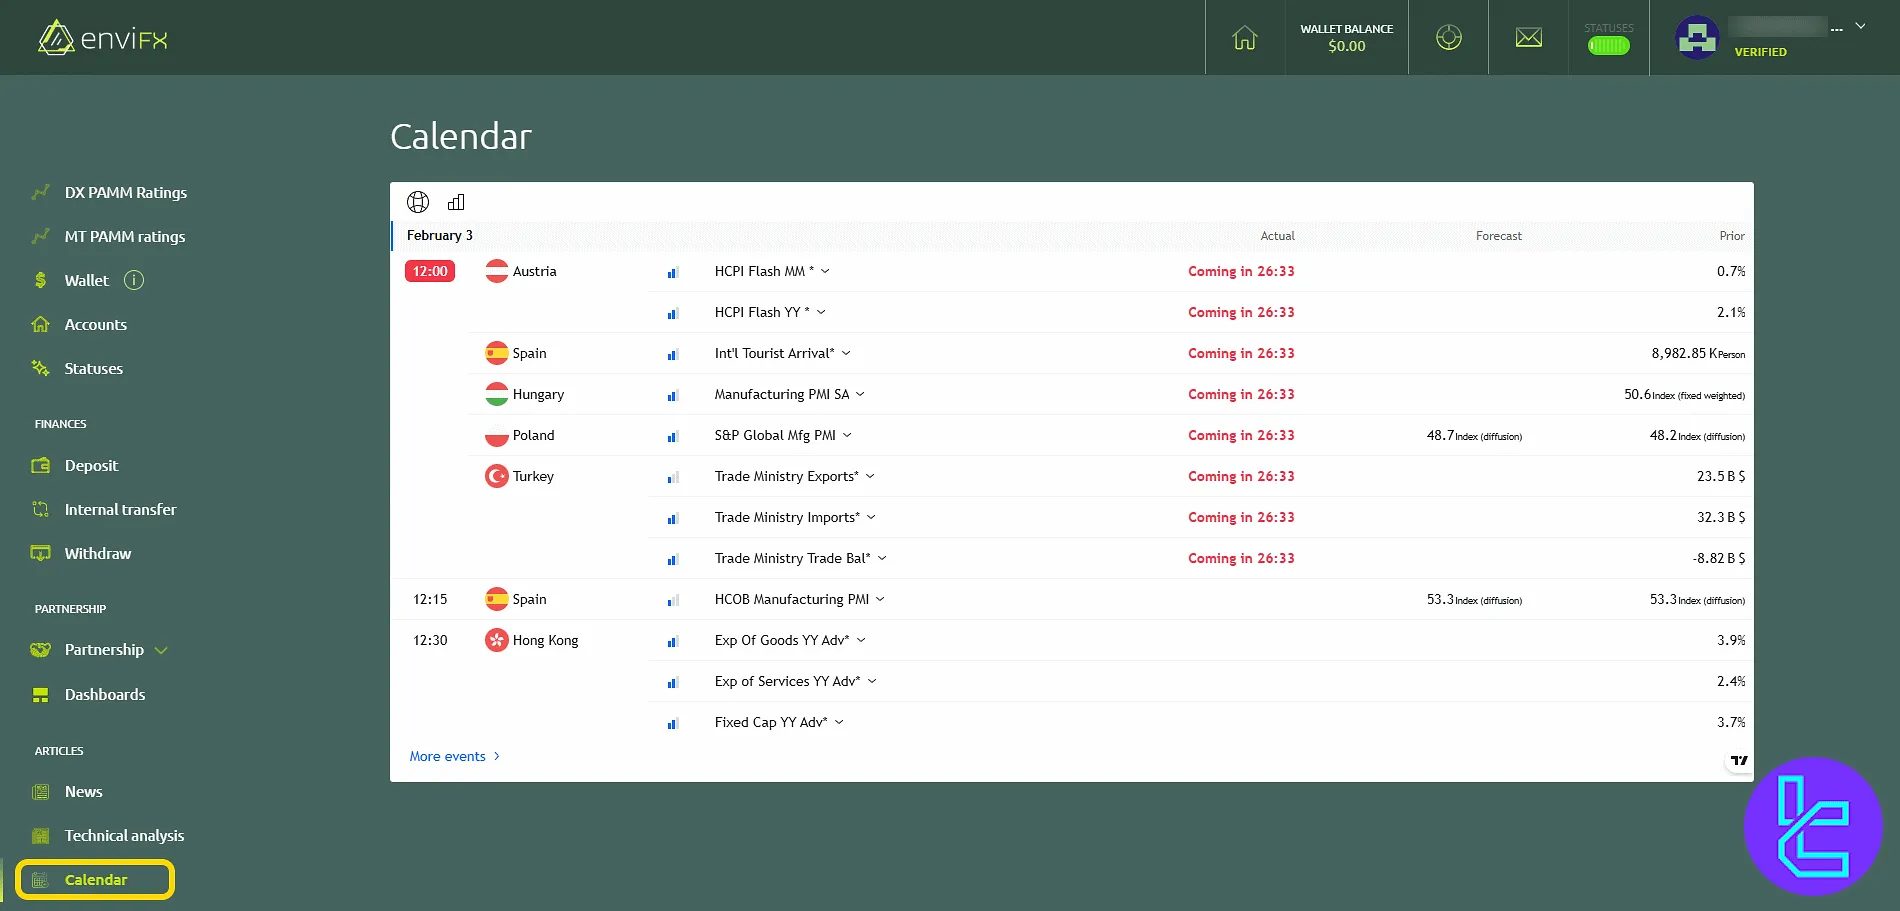The image size is (1900, 911).
Task: Click the More events link
Action: [447, 756]
